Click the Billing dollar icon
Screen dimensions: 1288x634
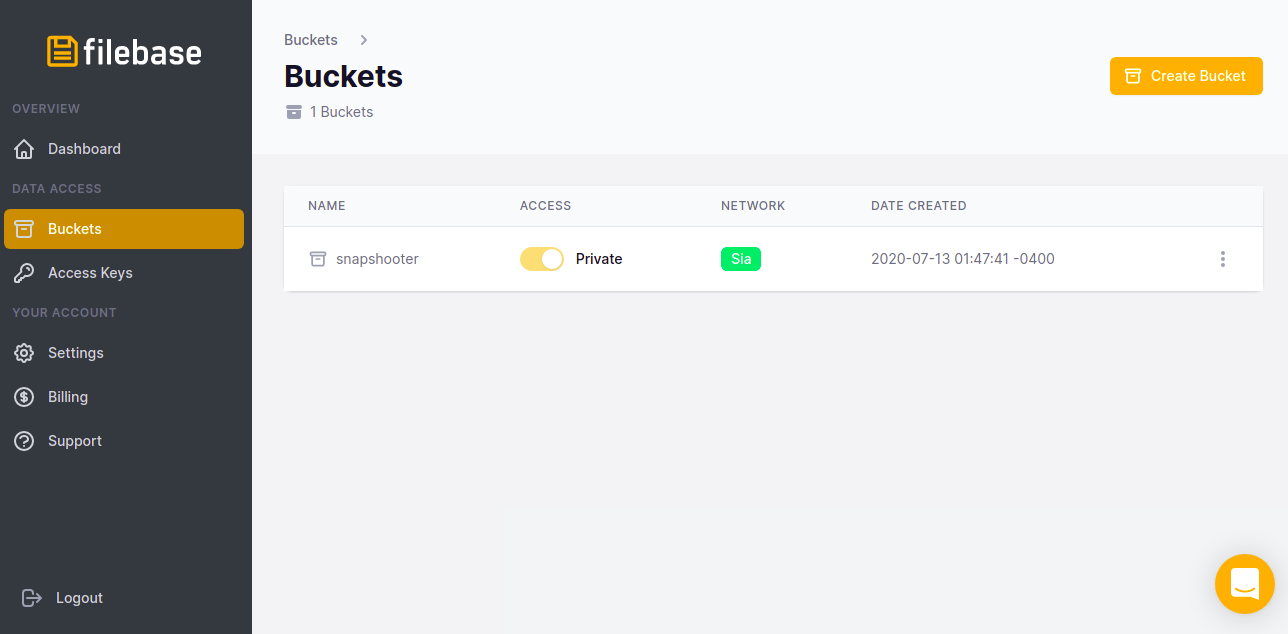[24, 397]
